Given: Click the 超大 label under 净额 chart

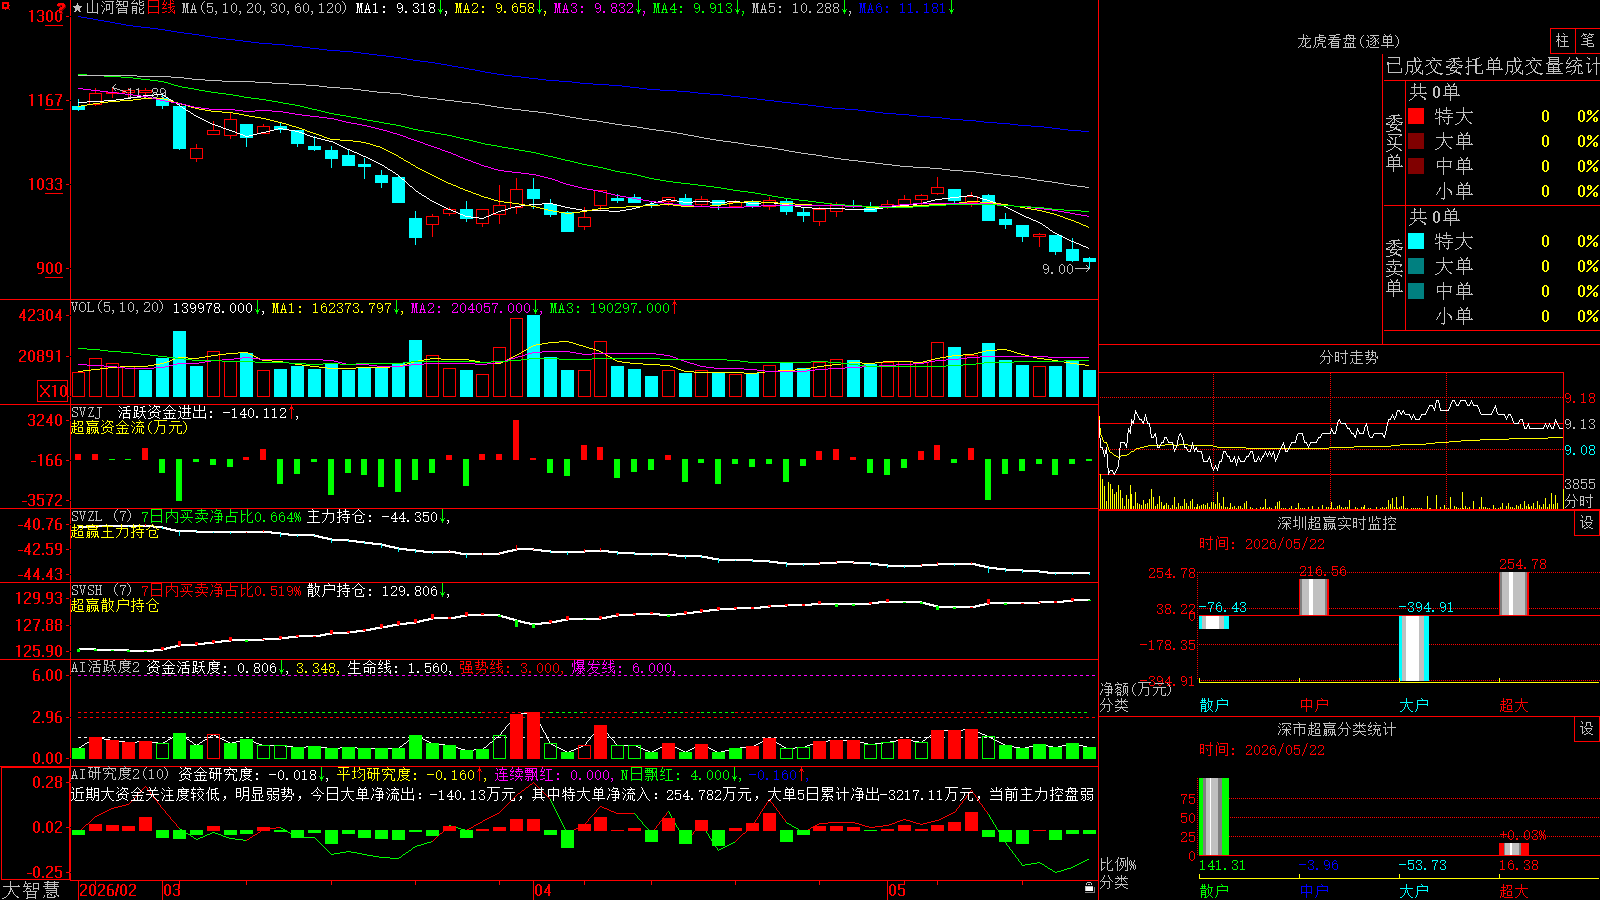Looking at the screenshot, I should [1514, 705].
